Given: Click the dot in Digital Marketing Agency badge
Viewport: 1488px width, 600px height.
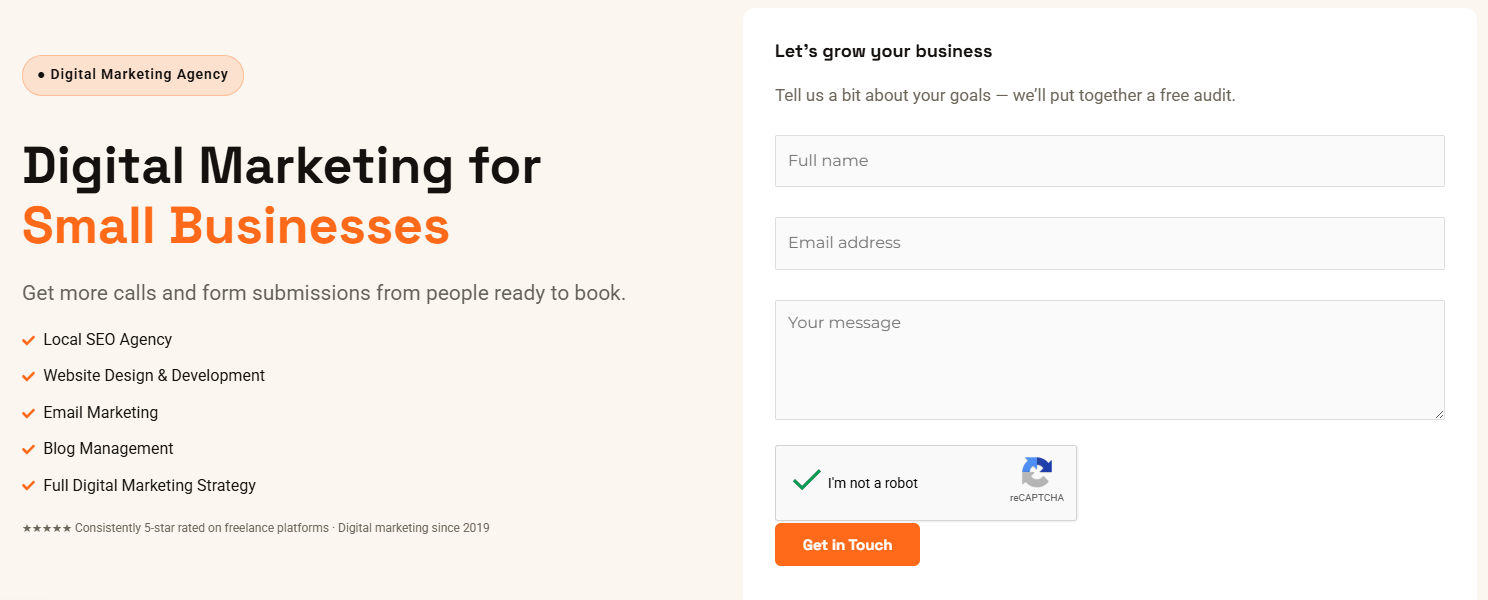Looking at the screenshot, I should (41, 75).
